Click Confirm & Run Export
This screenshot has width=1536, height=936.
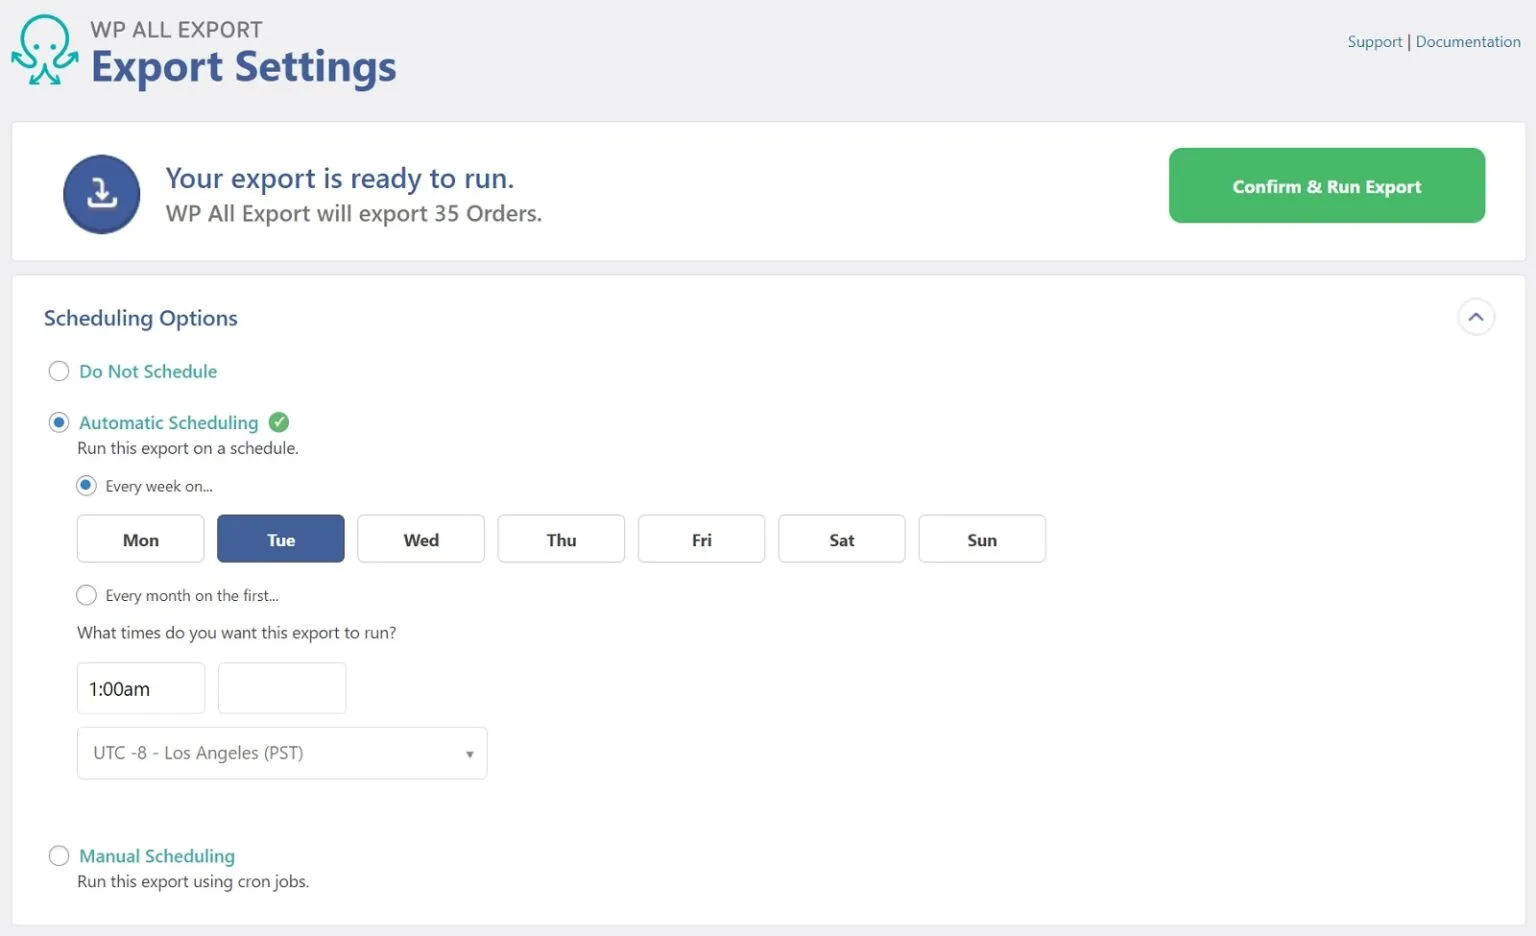tap(1326, 186)
